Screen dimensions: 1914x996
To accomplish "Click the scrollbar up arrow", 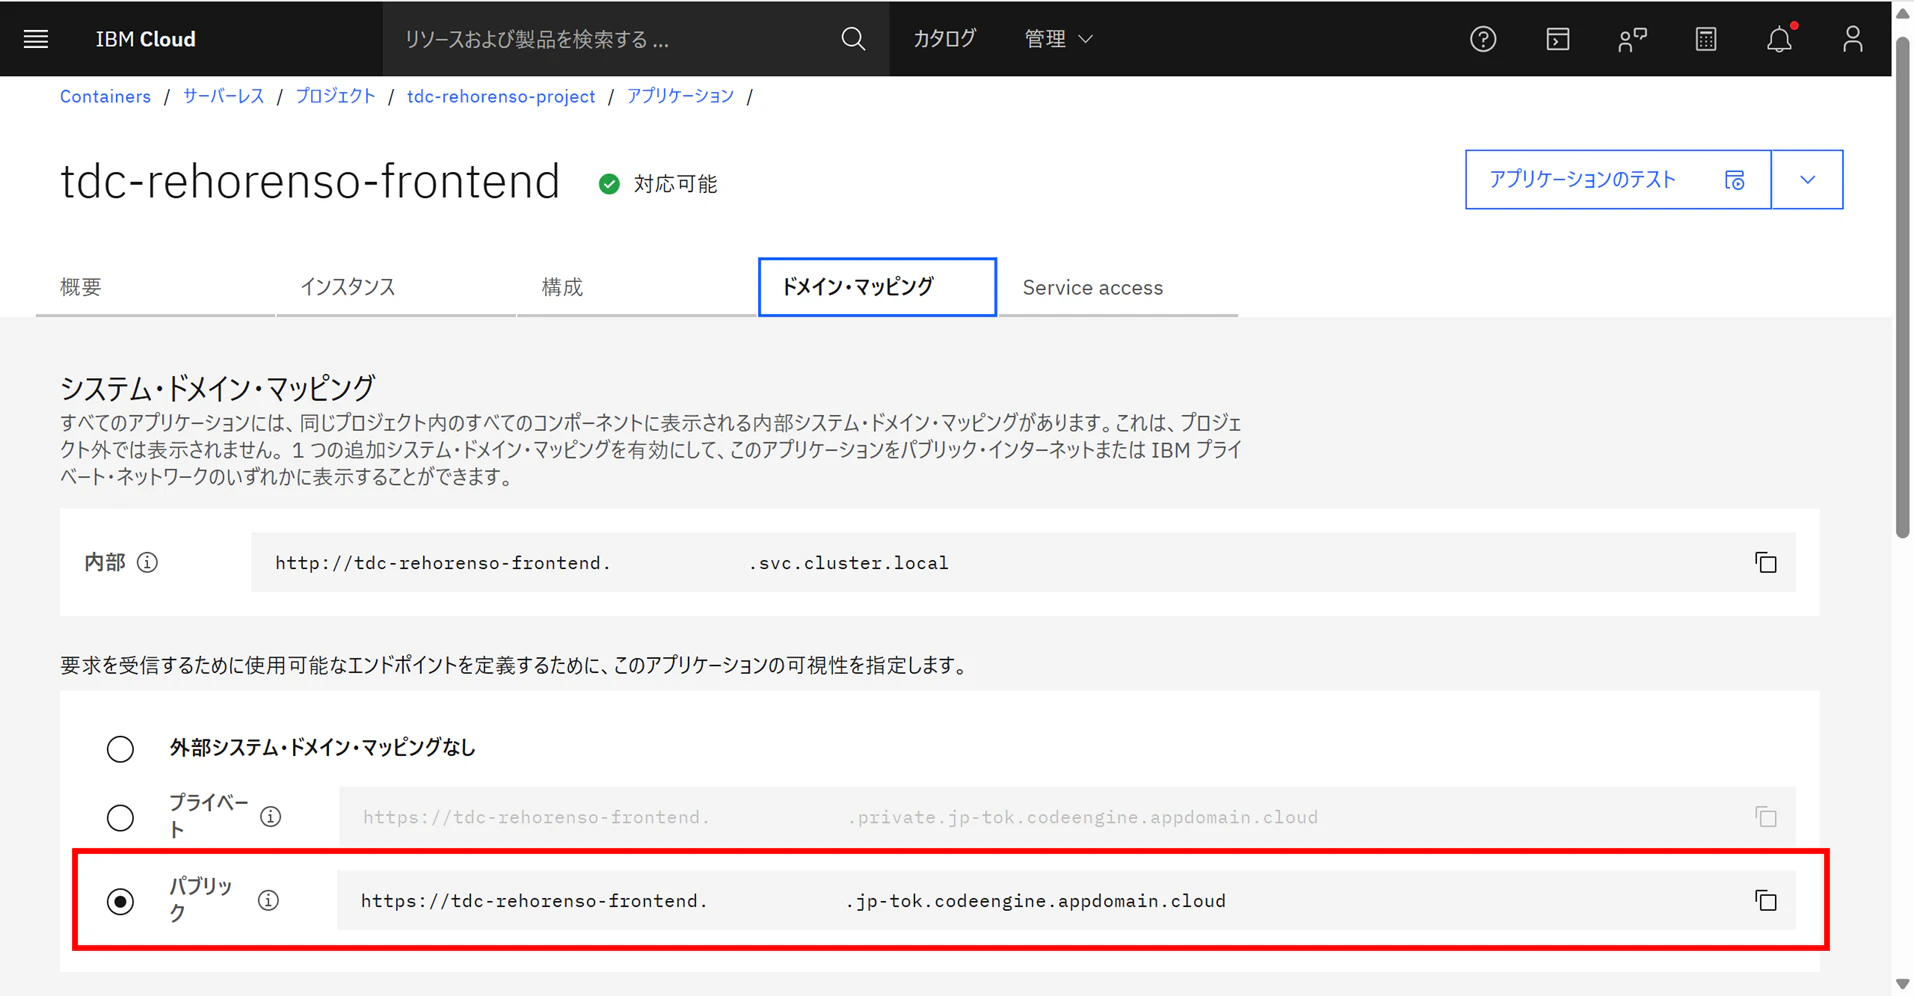I will pos(1903,13).
